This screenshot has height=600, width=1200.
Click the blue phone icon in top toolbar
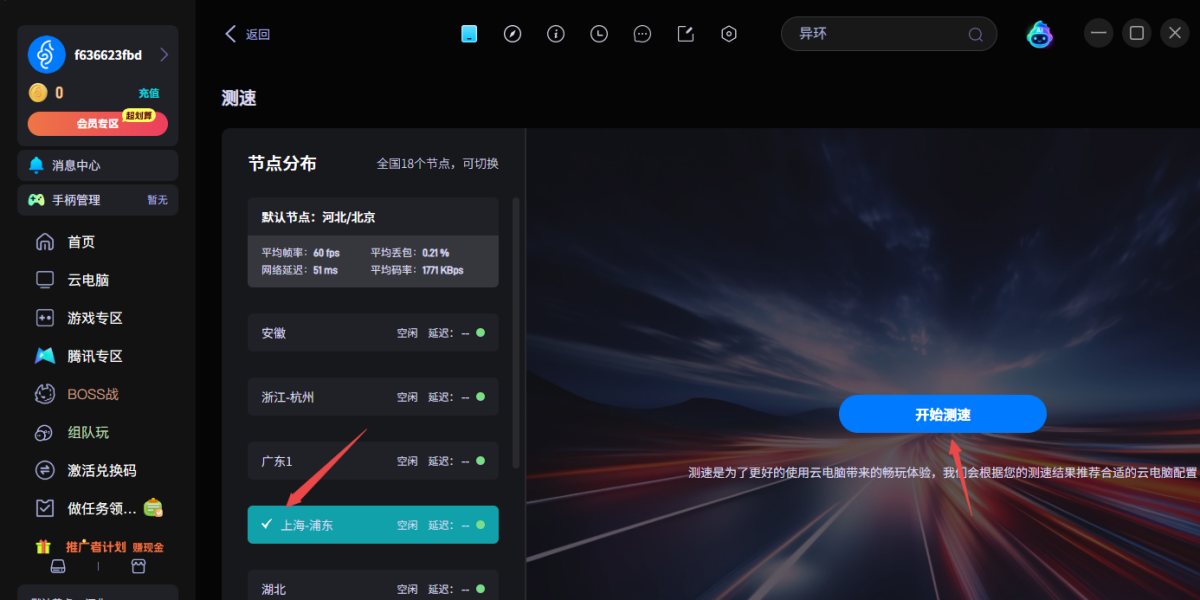click(x=469, y=34)
